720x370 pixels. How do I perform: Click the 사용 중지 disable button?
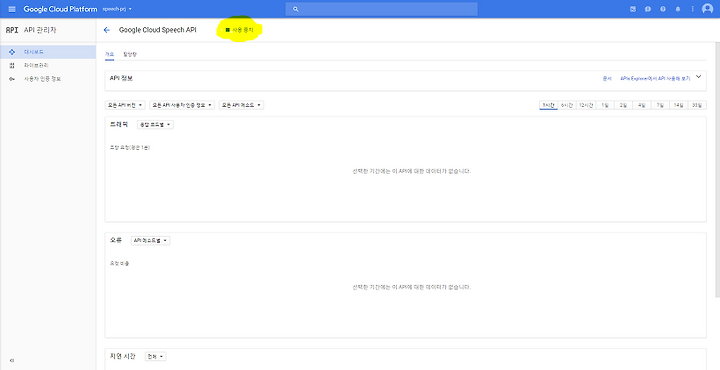239,30
